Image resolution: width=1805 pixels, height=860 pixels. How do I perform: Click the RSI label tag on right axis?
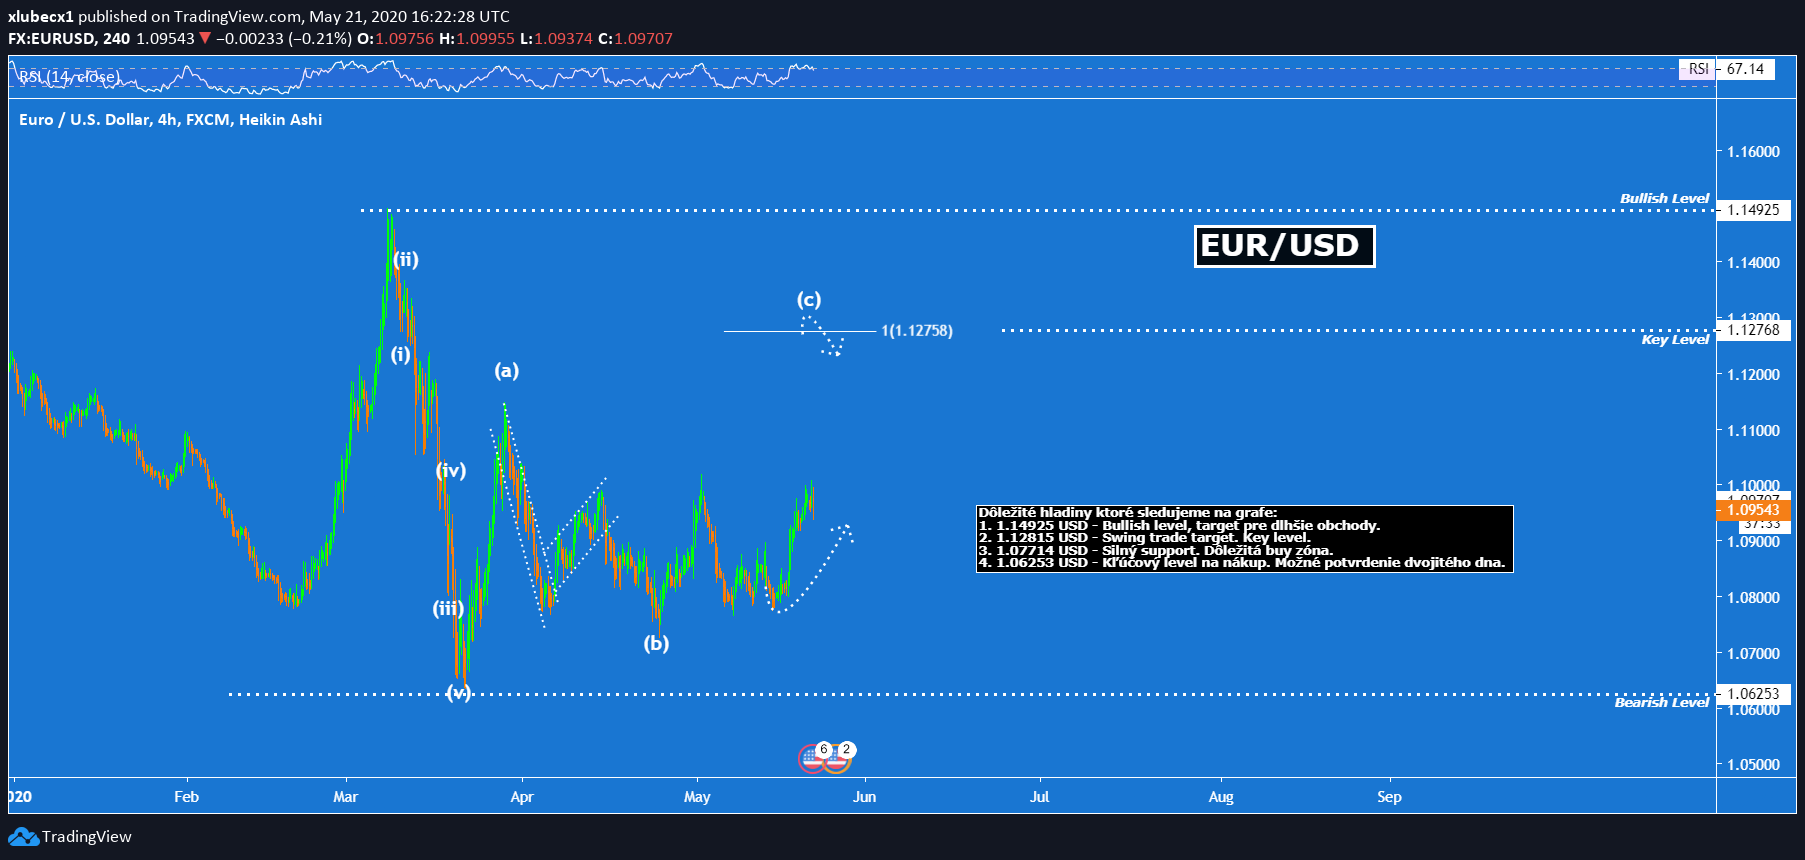[1698, 69]
